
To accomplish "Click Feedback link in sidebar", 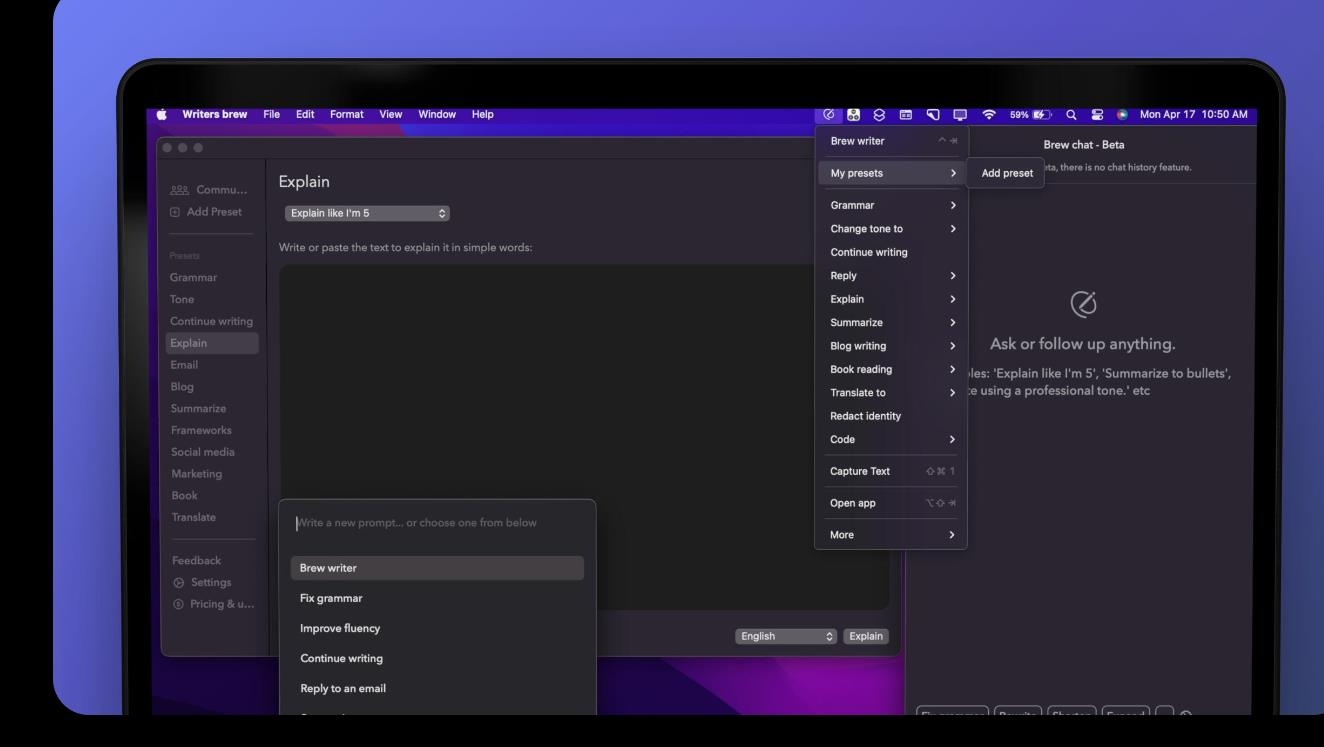I will pyautogui.click(x=195, y=561).
